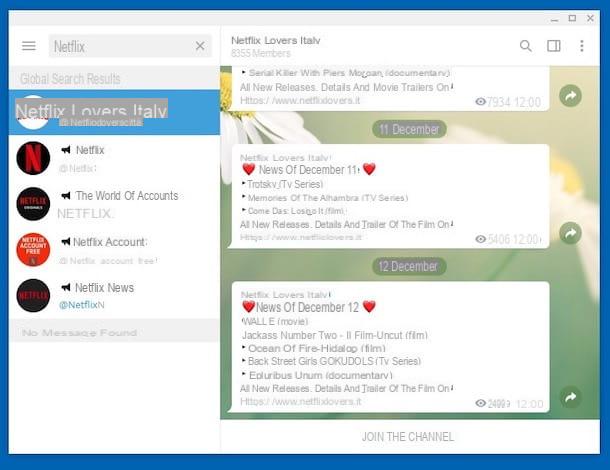Open the hamburger main menu
This screenshot has height=470, width=610.
[x=29, y=46]
